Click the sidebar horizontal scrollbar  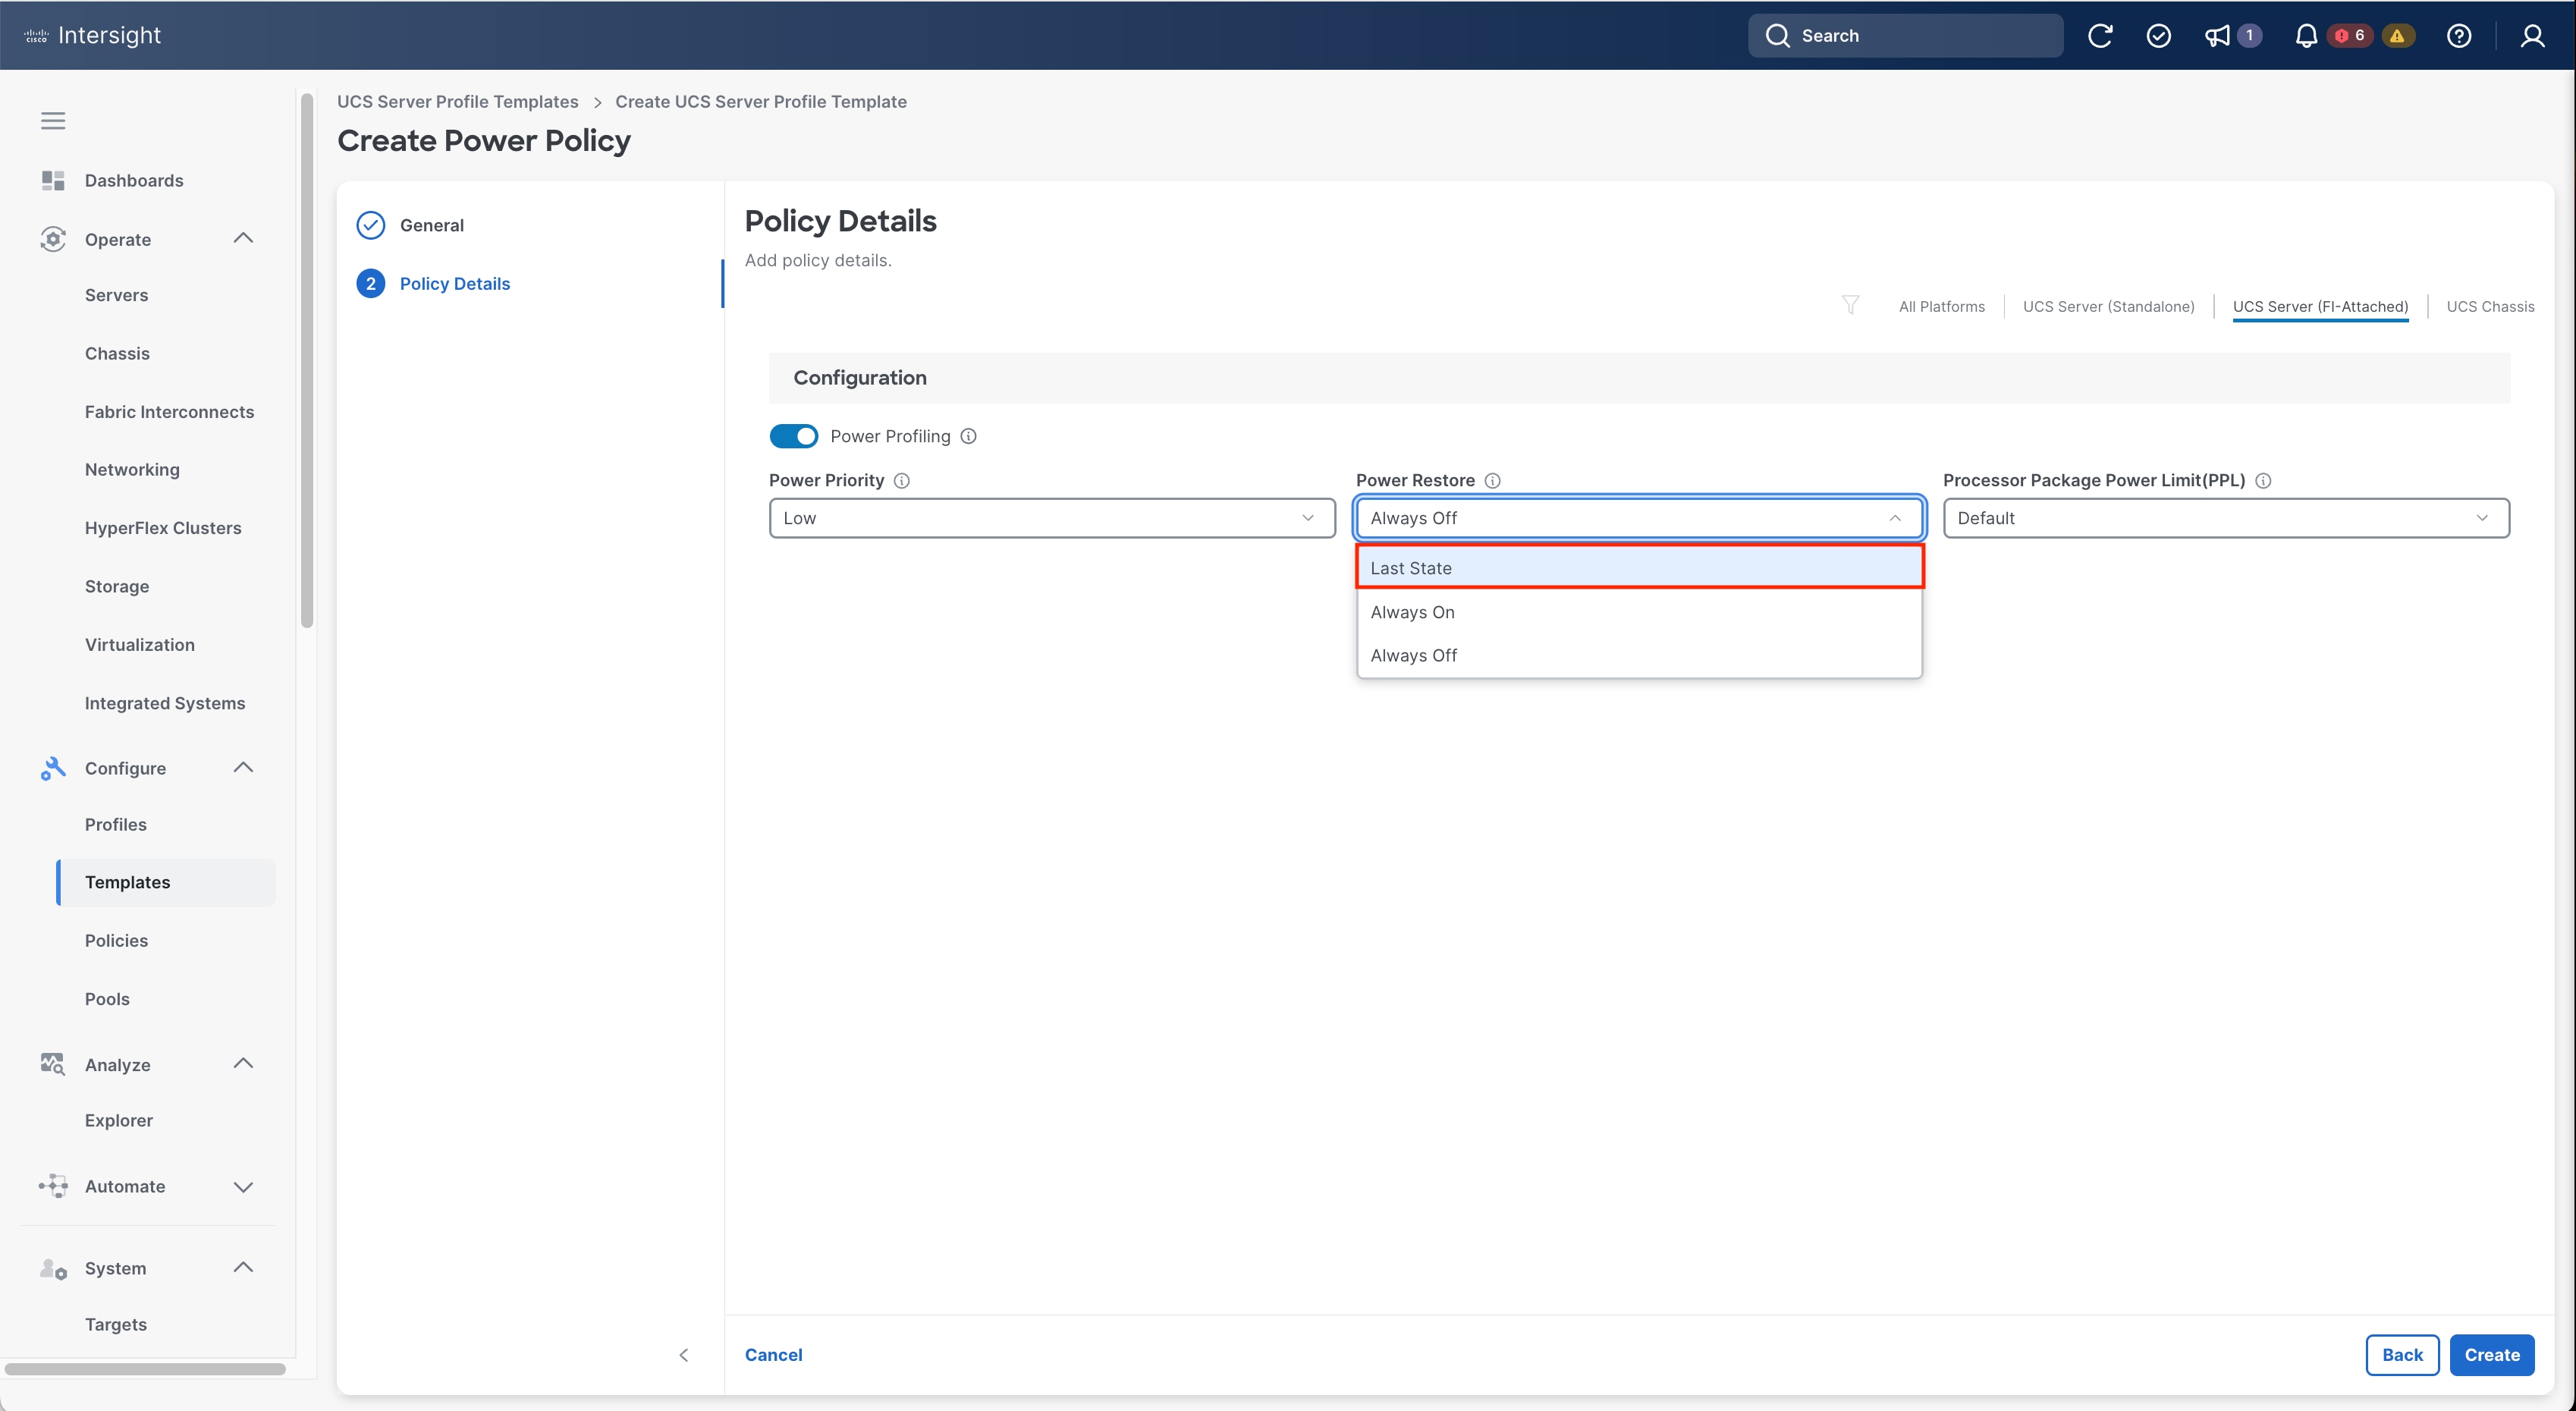pos(145,1369)
